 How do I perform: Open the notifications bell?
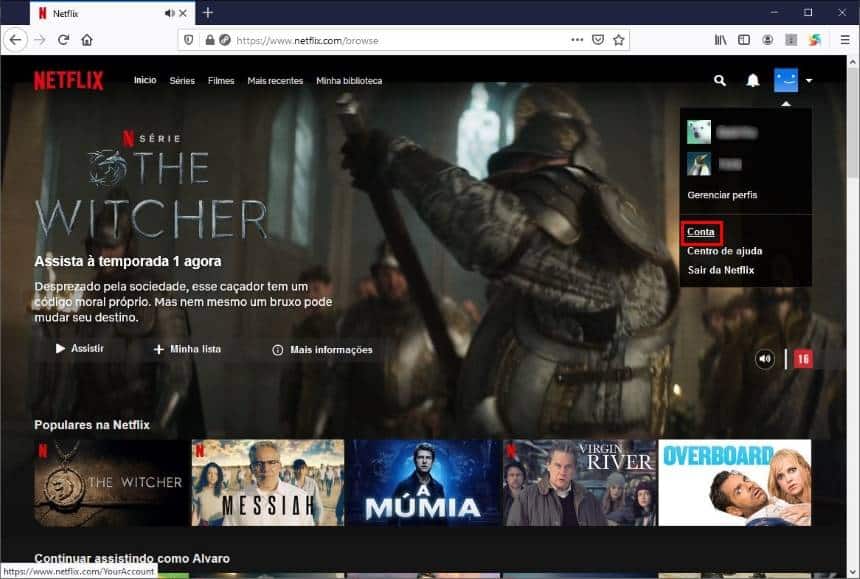pos(752,81)
